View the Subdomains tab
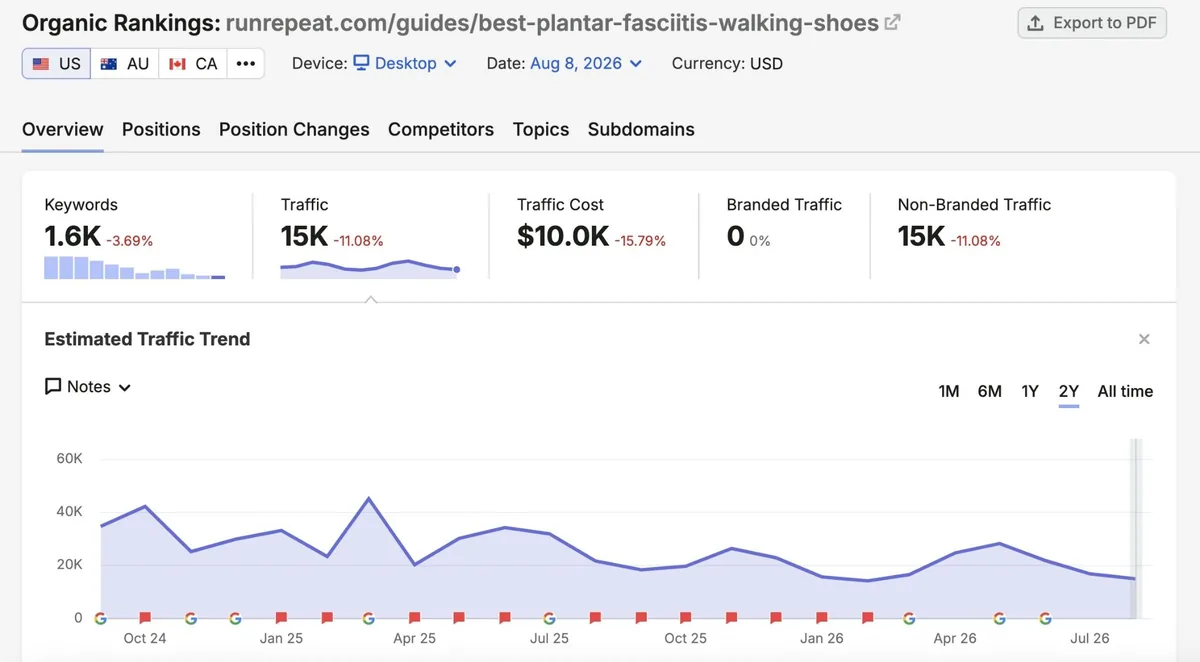The width and height of the screenshot is (1200, 662). [641, 129]
